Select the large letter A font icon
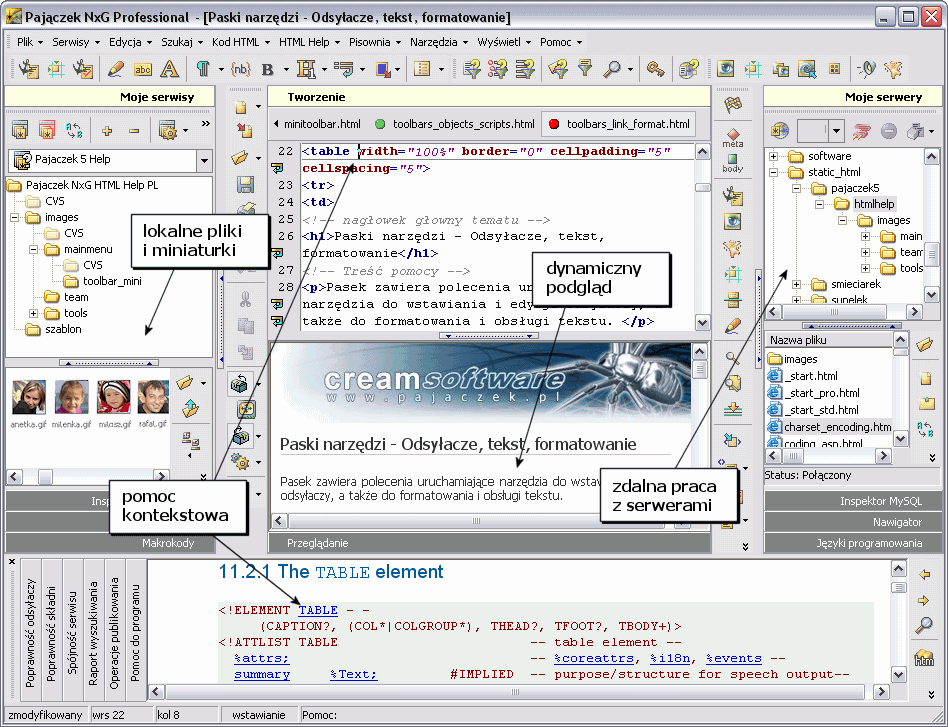 point(169,69)
